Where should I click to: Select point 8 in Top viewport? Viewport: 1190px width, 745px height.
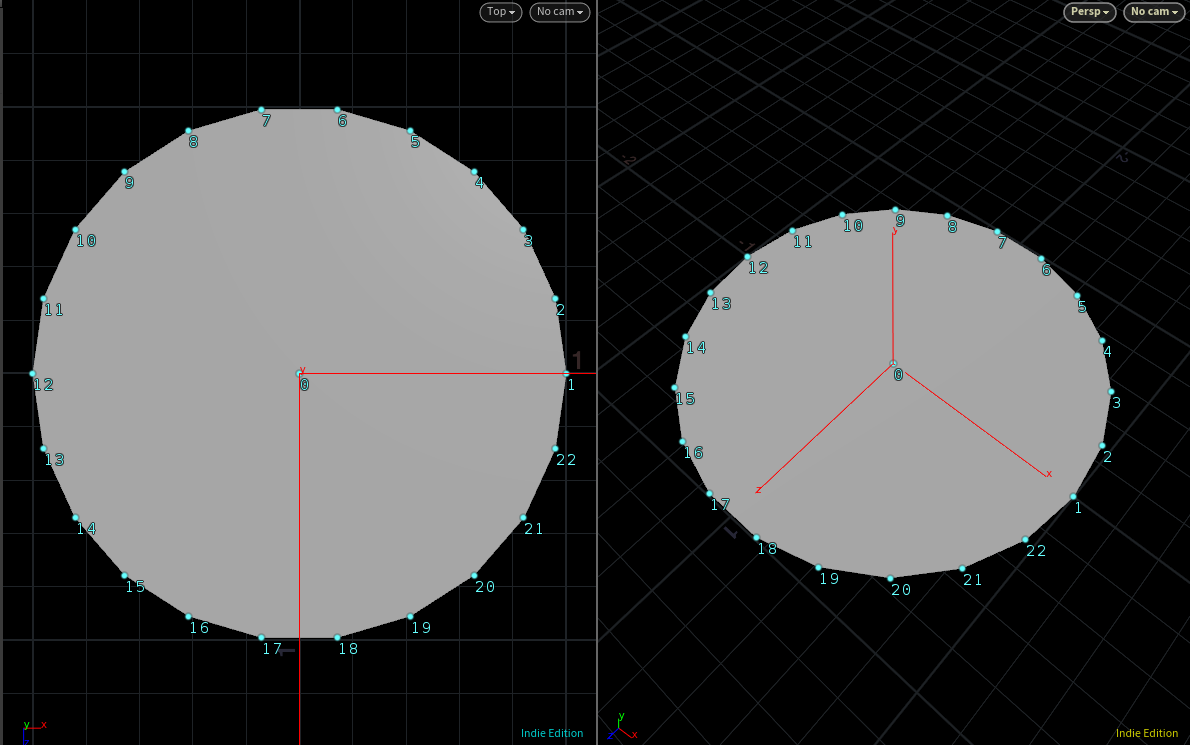click(x=188, y=131)
